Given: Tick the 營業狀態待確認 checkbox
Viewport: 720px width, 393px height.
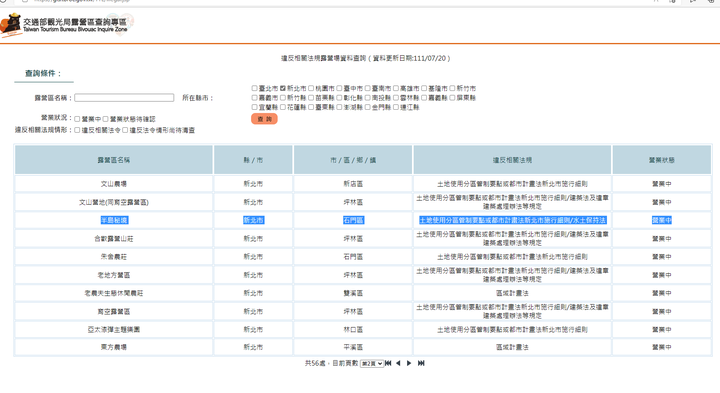Looking at the screenshot, I should coord(106,119).
